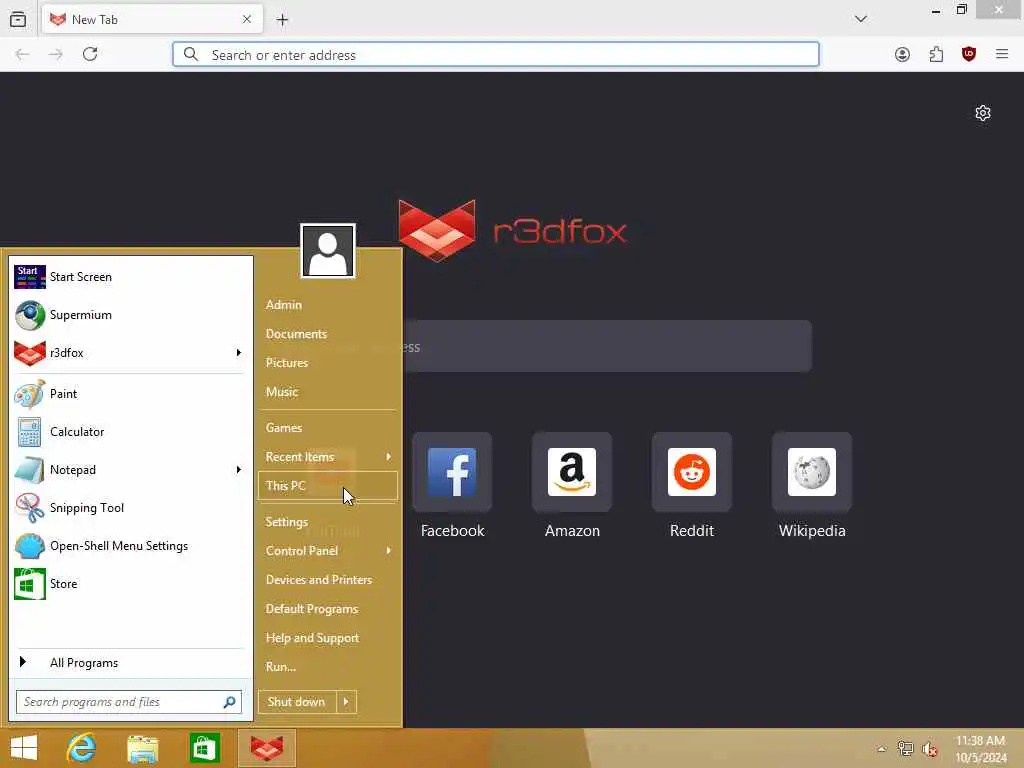Viewport: 1024px width, 768px height.
Task: Open uBlock Origin extension icon
Action: click(x=969, y=54)
